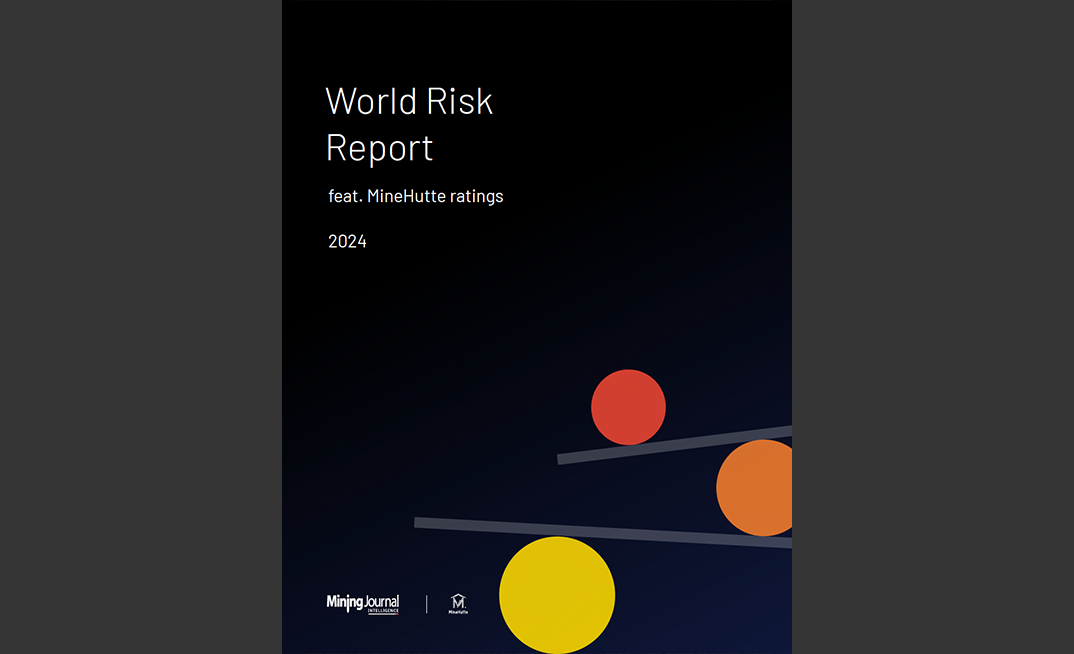
Task: Click the right gray margin of the screen
Action: point(933,327)
